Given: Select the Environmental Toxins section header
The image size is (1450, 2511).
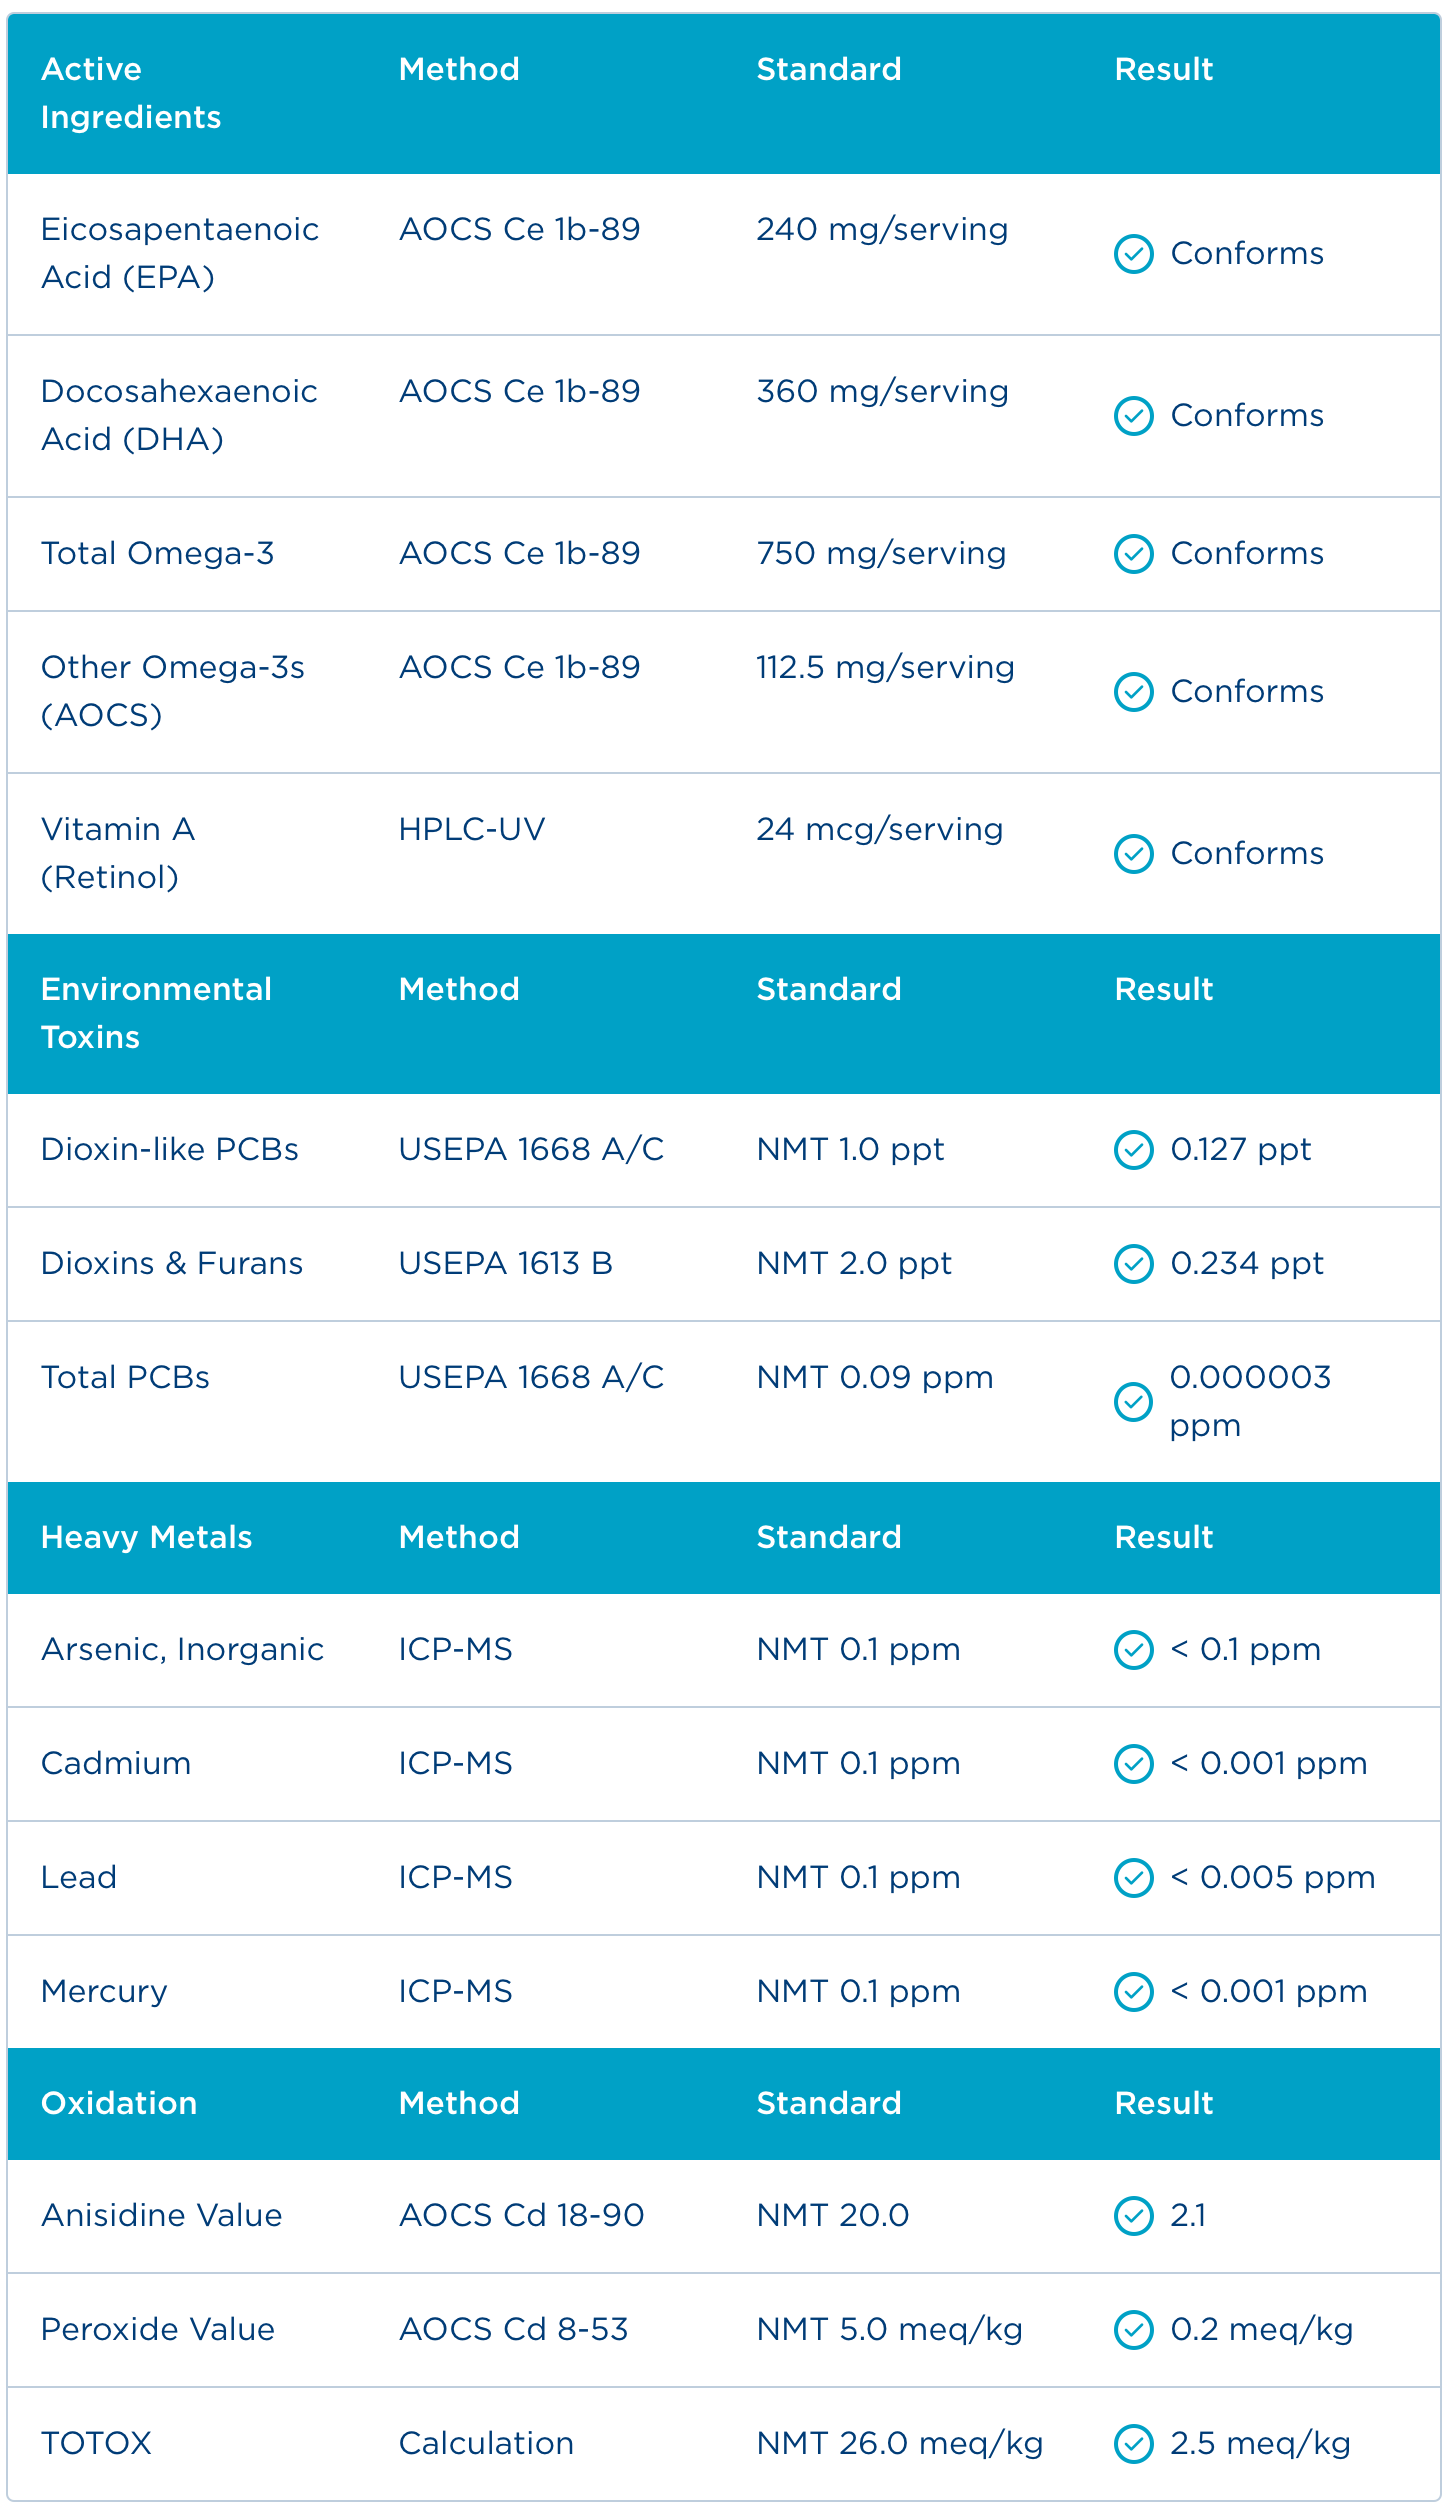Looking at the screenshot, I should [156, 1013].
